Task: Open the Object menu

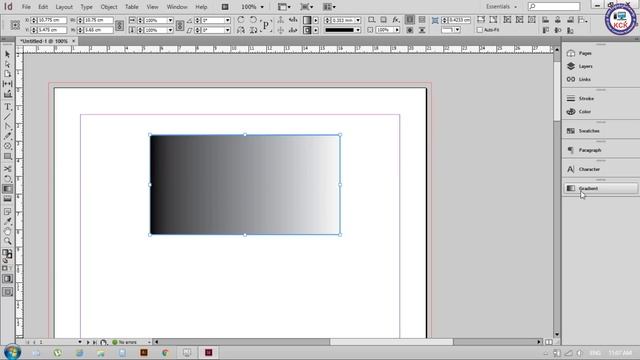Action: click(x=109, y=7)
